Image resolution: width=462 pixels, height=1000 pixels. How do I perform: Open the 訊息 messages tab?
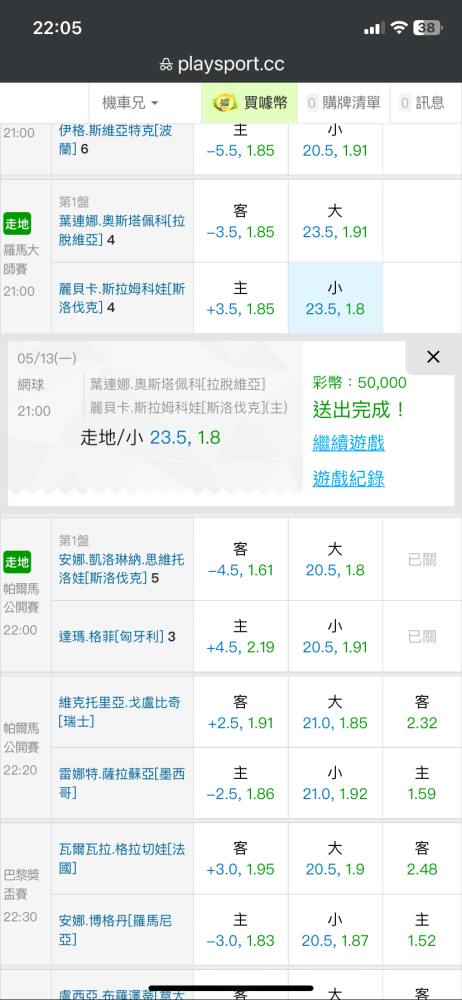tap(421, 103)
